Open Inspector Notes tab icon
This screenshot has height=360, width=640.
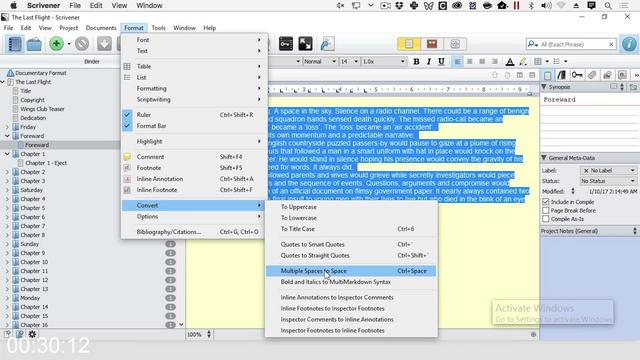pos(548,75)
